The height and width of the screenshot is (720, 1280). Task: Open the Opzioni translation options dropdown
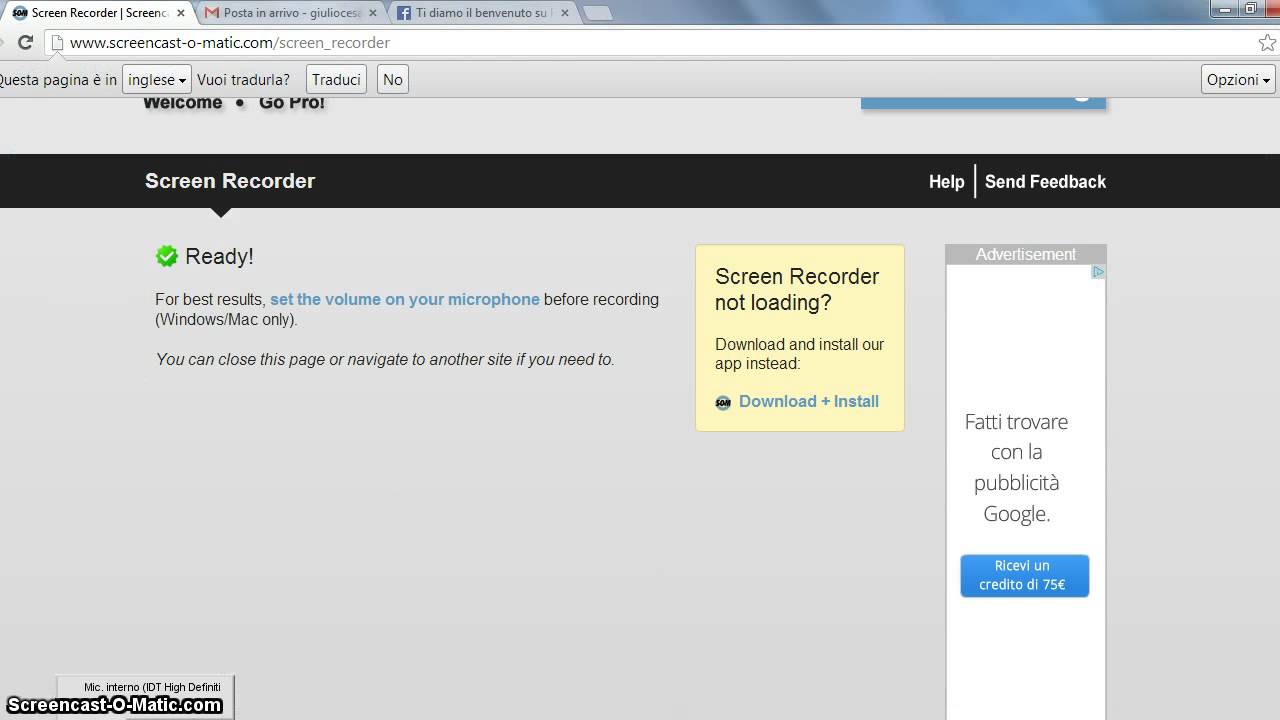(x=1238, y=80)
